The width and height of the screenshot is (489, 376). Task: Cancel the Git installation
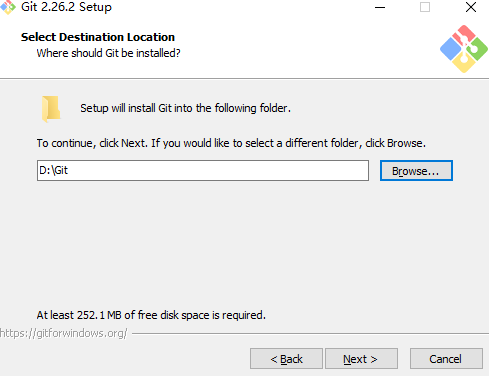(x=446, y=359)
